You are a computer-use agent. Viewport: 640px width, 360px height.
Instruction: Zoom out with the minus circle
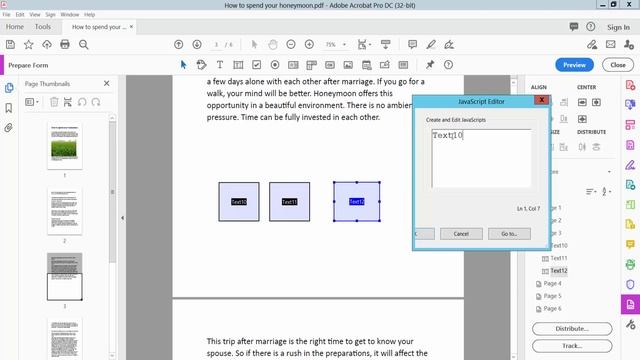(291, 44)
